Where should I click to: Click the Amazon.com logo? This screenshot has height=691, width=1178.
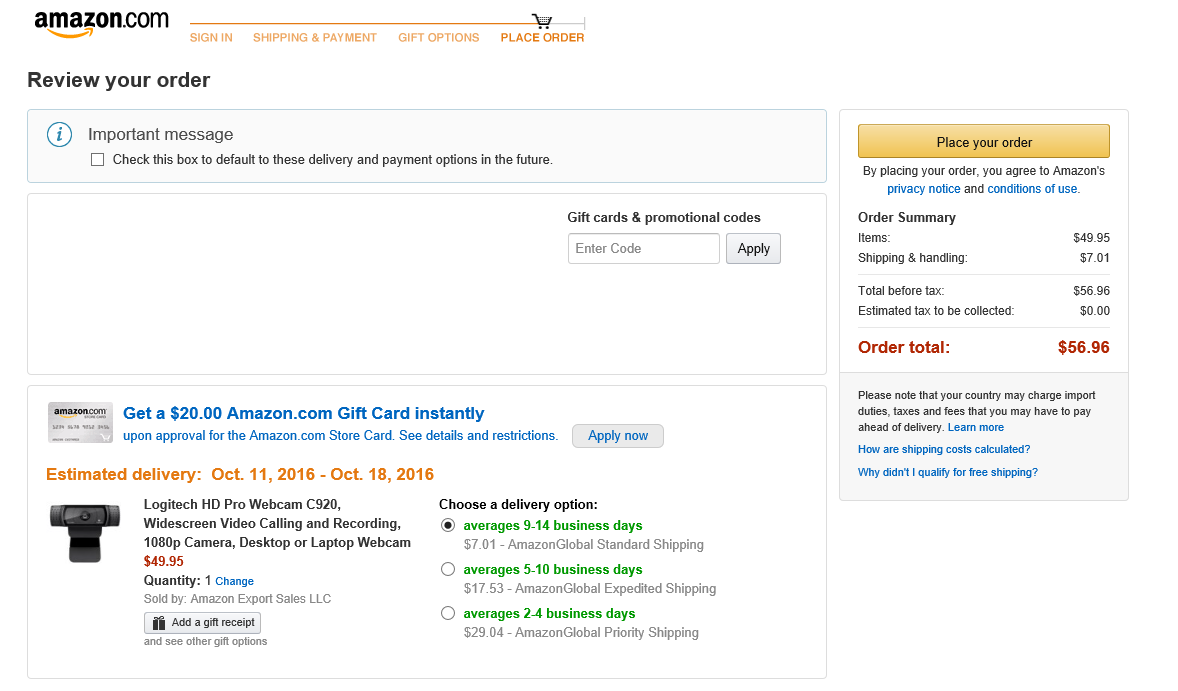point(101,24)
